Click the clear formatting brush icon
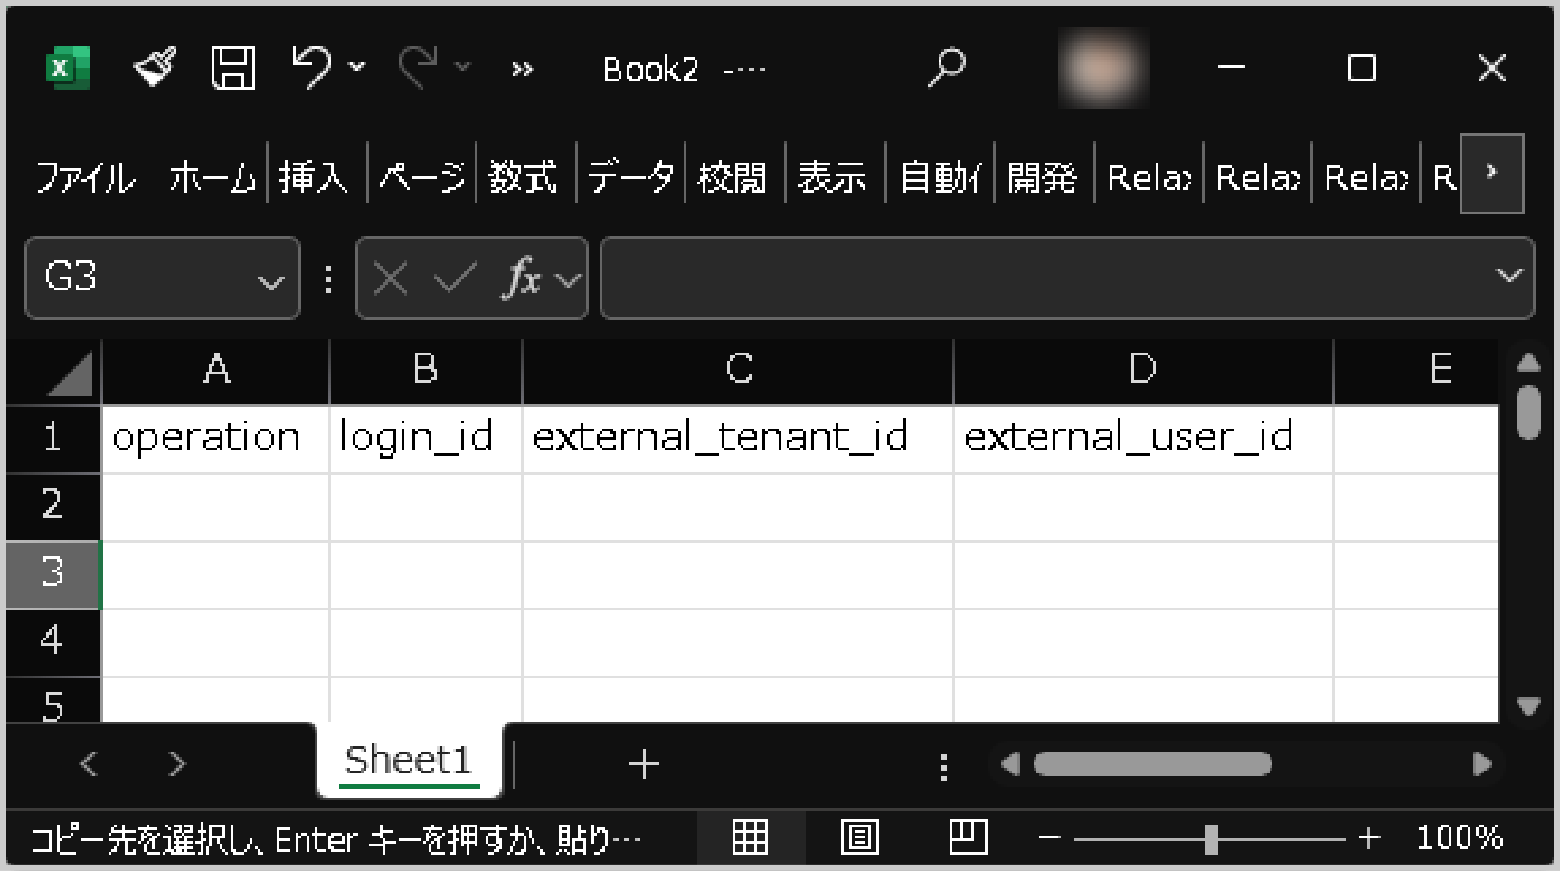The width and height of the screenshot is (1560, 871). (x=155, y=68)
